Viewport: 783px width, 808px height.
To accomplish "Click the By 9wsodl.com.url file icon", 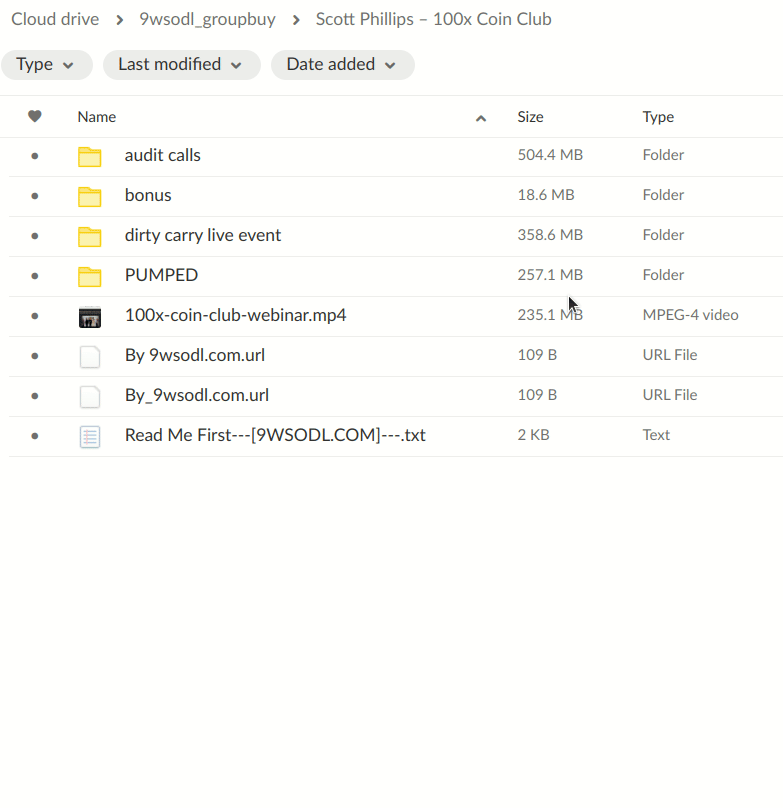I will [x=90, y=357].
